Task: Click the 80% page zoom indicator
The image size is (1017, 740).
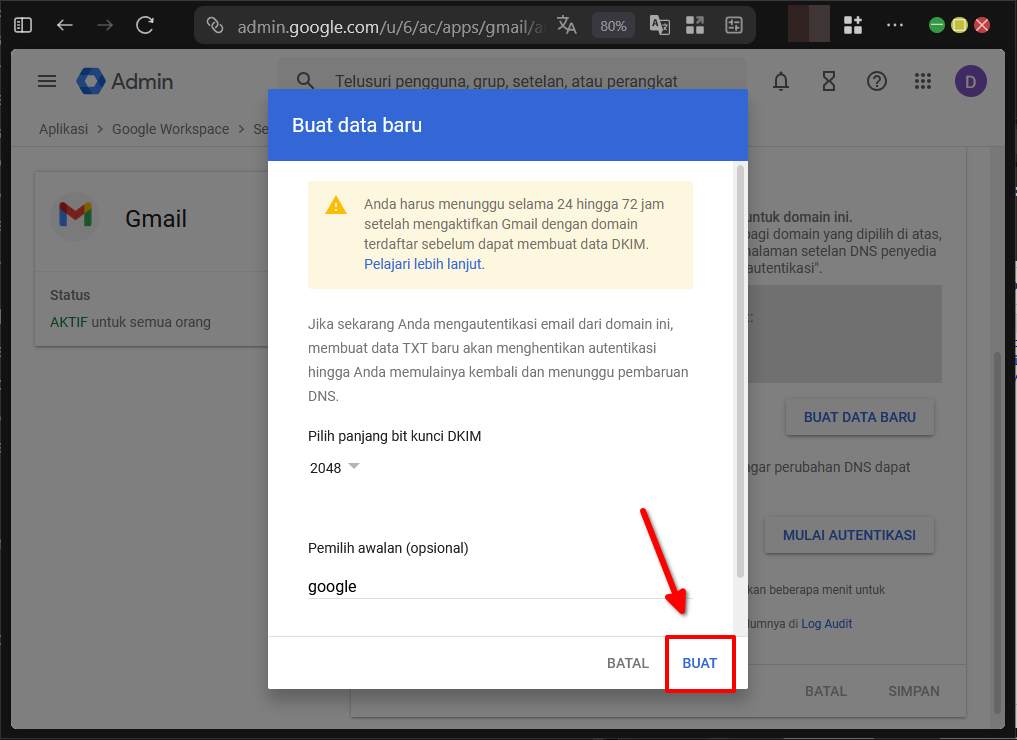Action: [613, 24]
